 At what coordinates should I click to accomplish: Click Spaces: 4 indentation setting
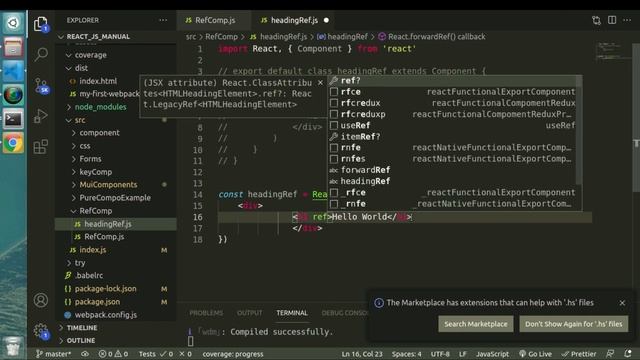(407, 354)
